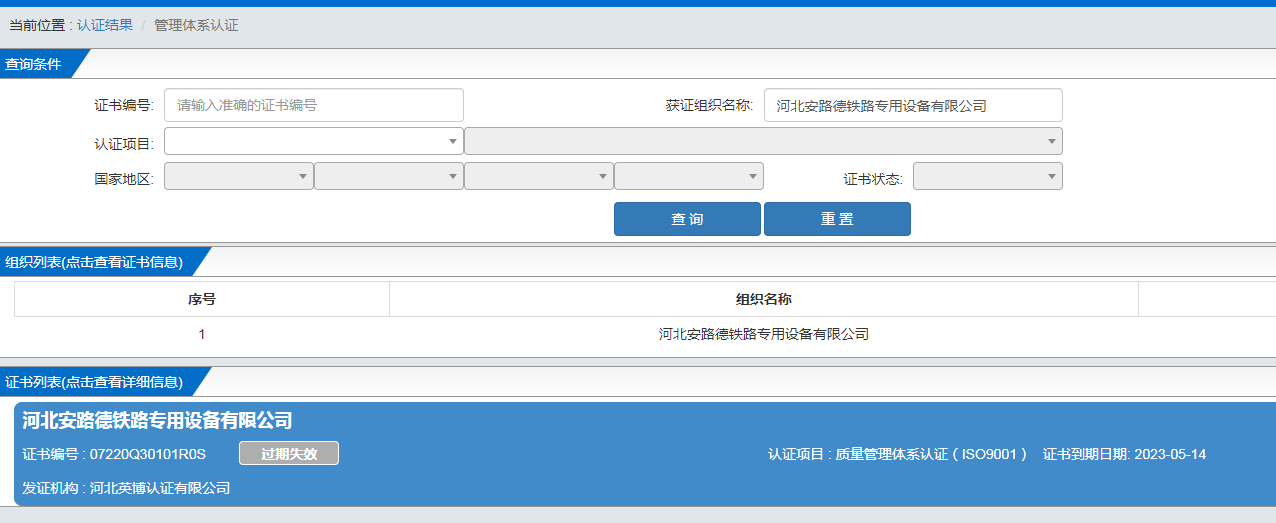Select the 组织列表 section tab
Screen dimensions: 1276x523
(x=98, y=262)
